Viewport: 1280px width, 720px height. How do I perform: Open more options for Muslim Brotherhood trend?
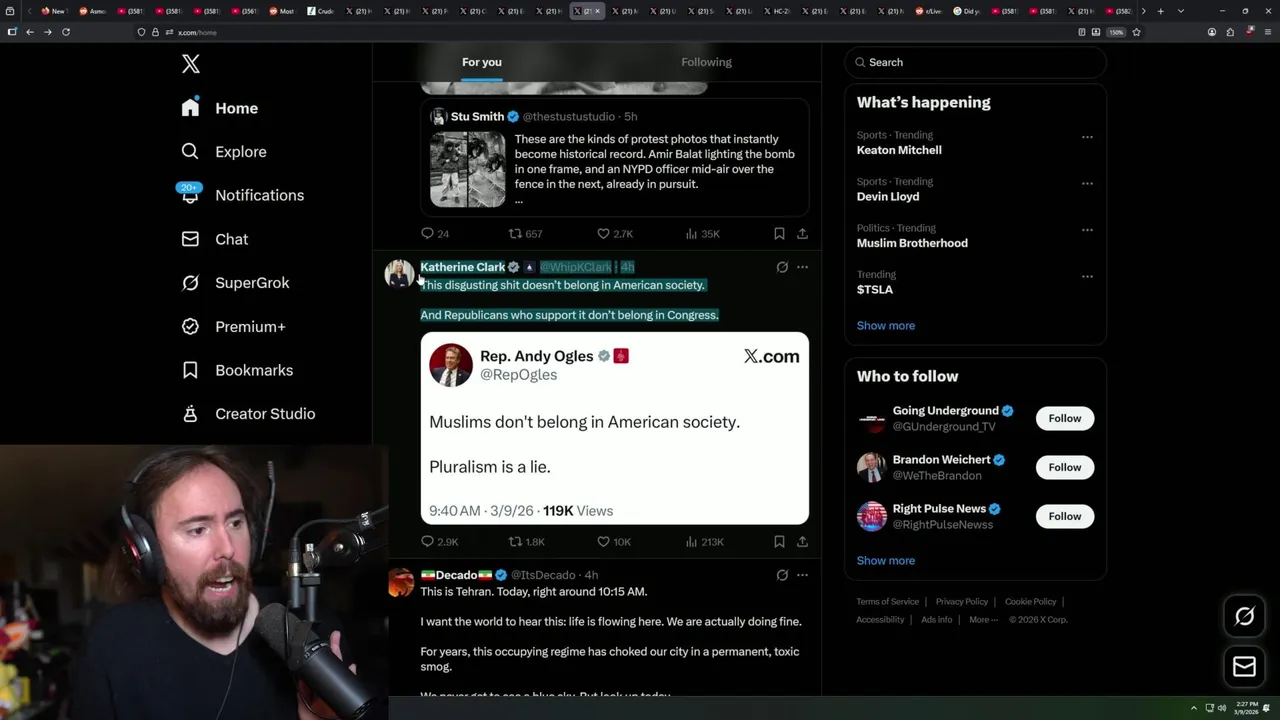(x=1087, y=230)
